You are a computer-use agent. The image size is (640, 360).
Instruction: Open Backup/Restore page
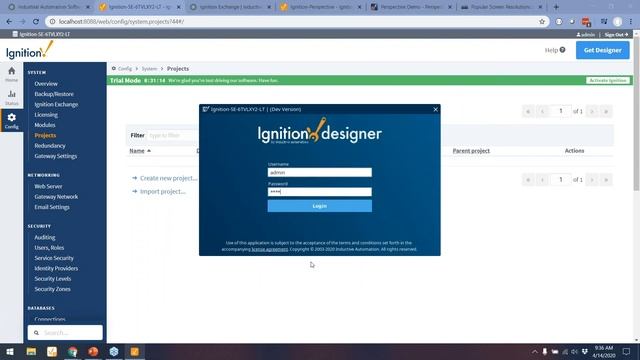tap(54, 94)
